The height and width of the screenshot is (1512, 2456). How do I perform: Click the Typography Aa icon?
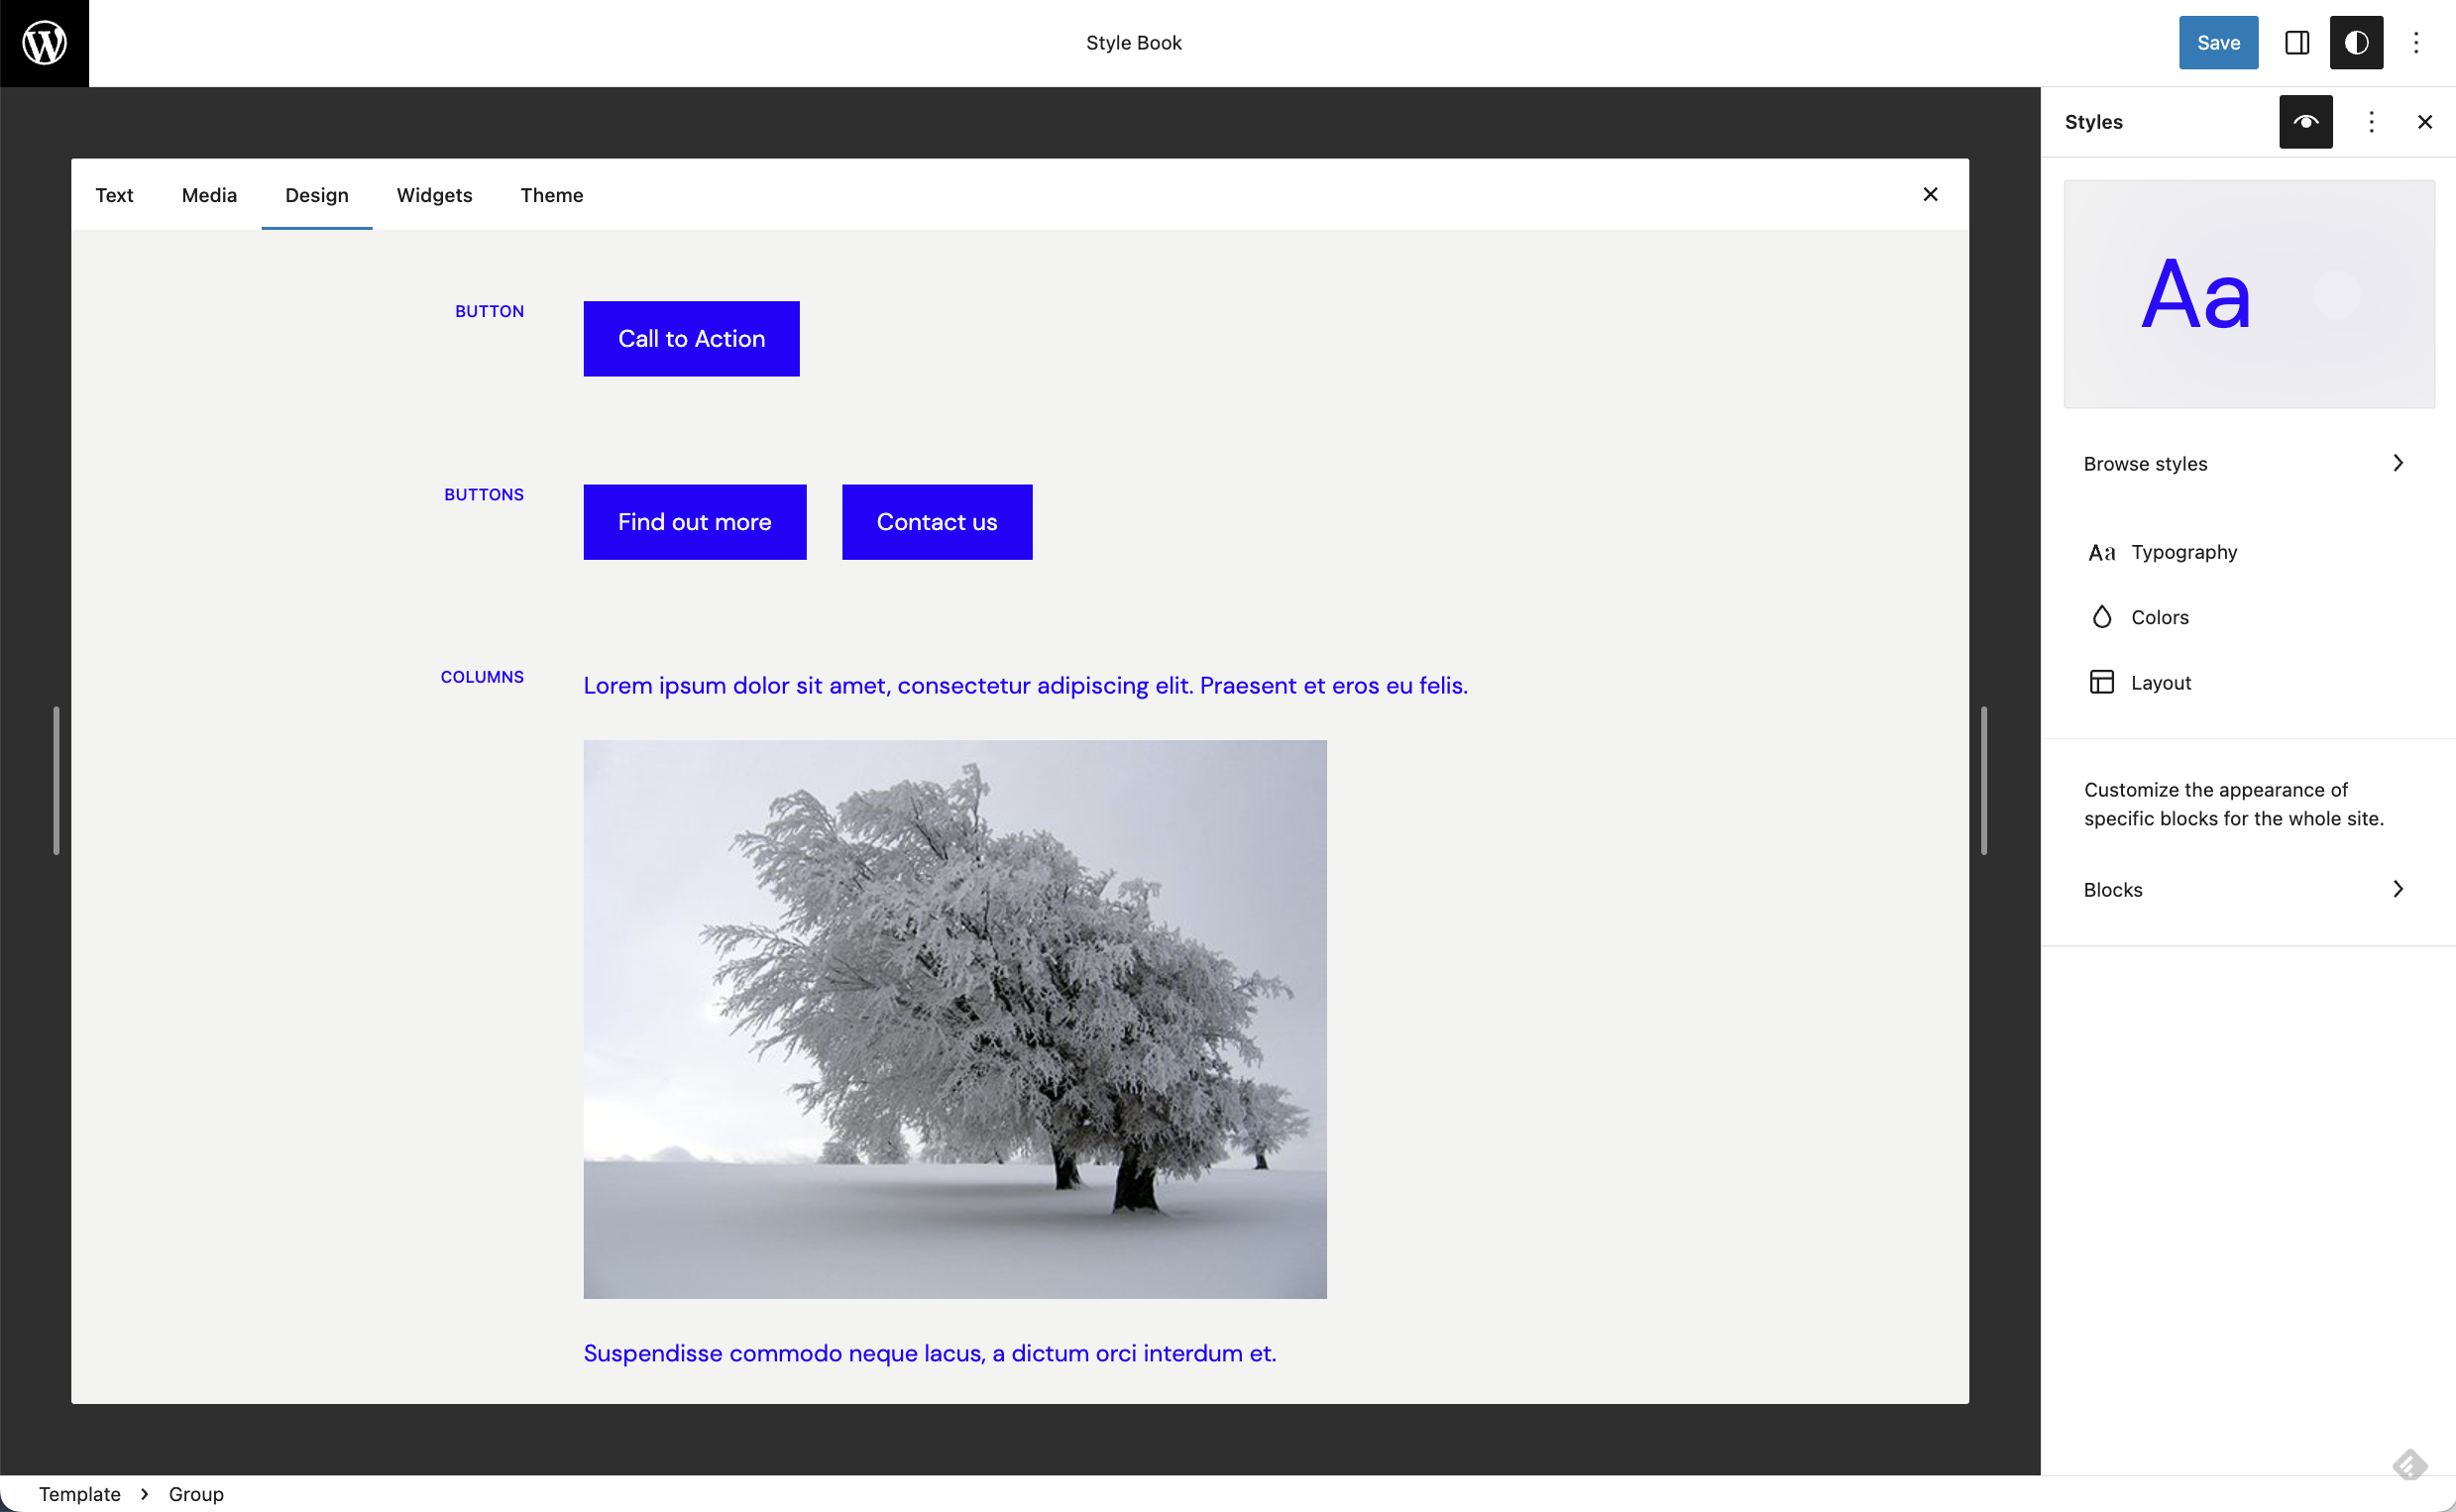(x=2102, y=553)
